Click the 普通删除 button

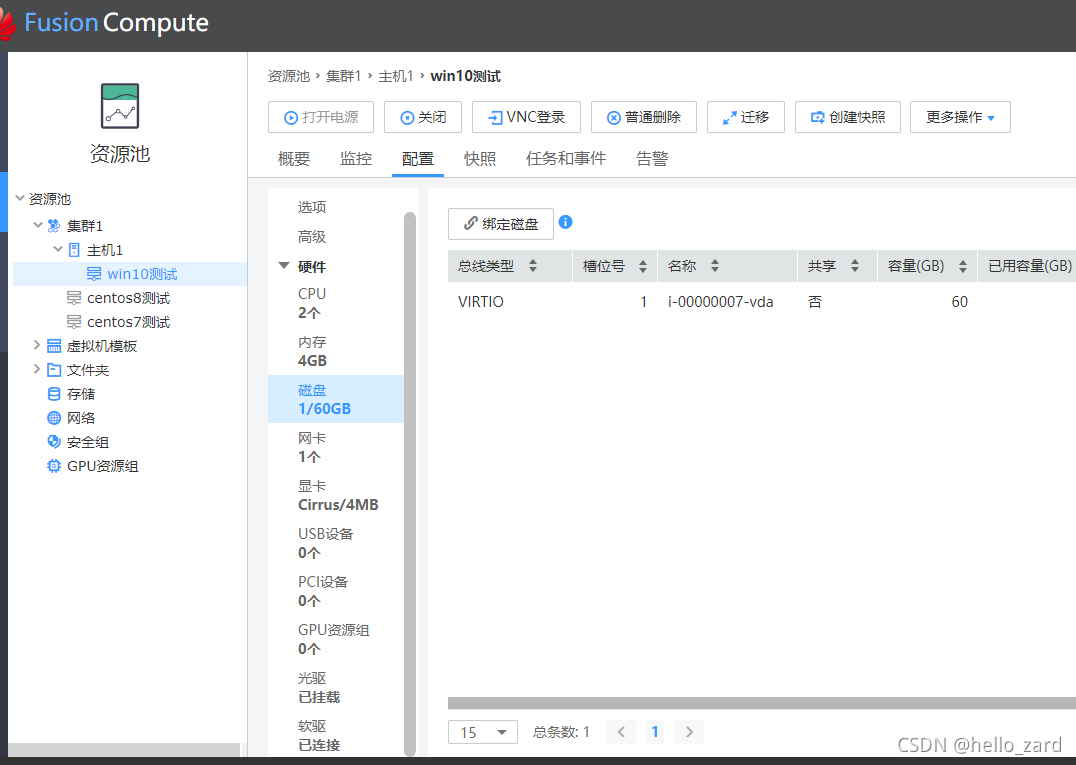click(x=644, y=117)
